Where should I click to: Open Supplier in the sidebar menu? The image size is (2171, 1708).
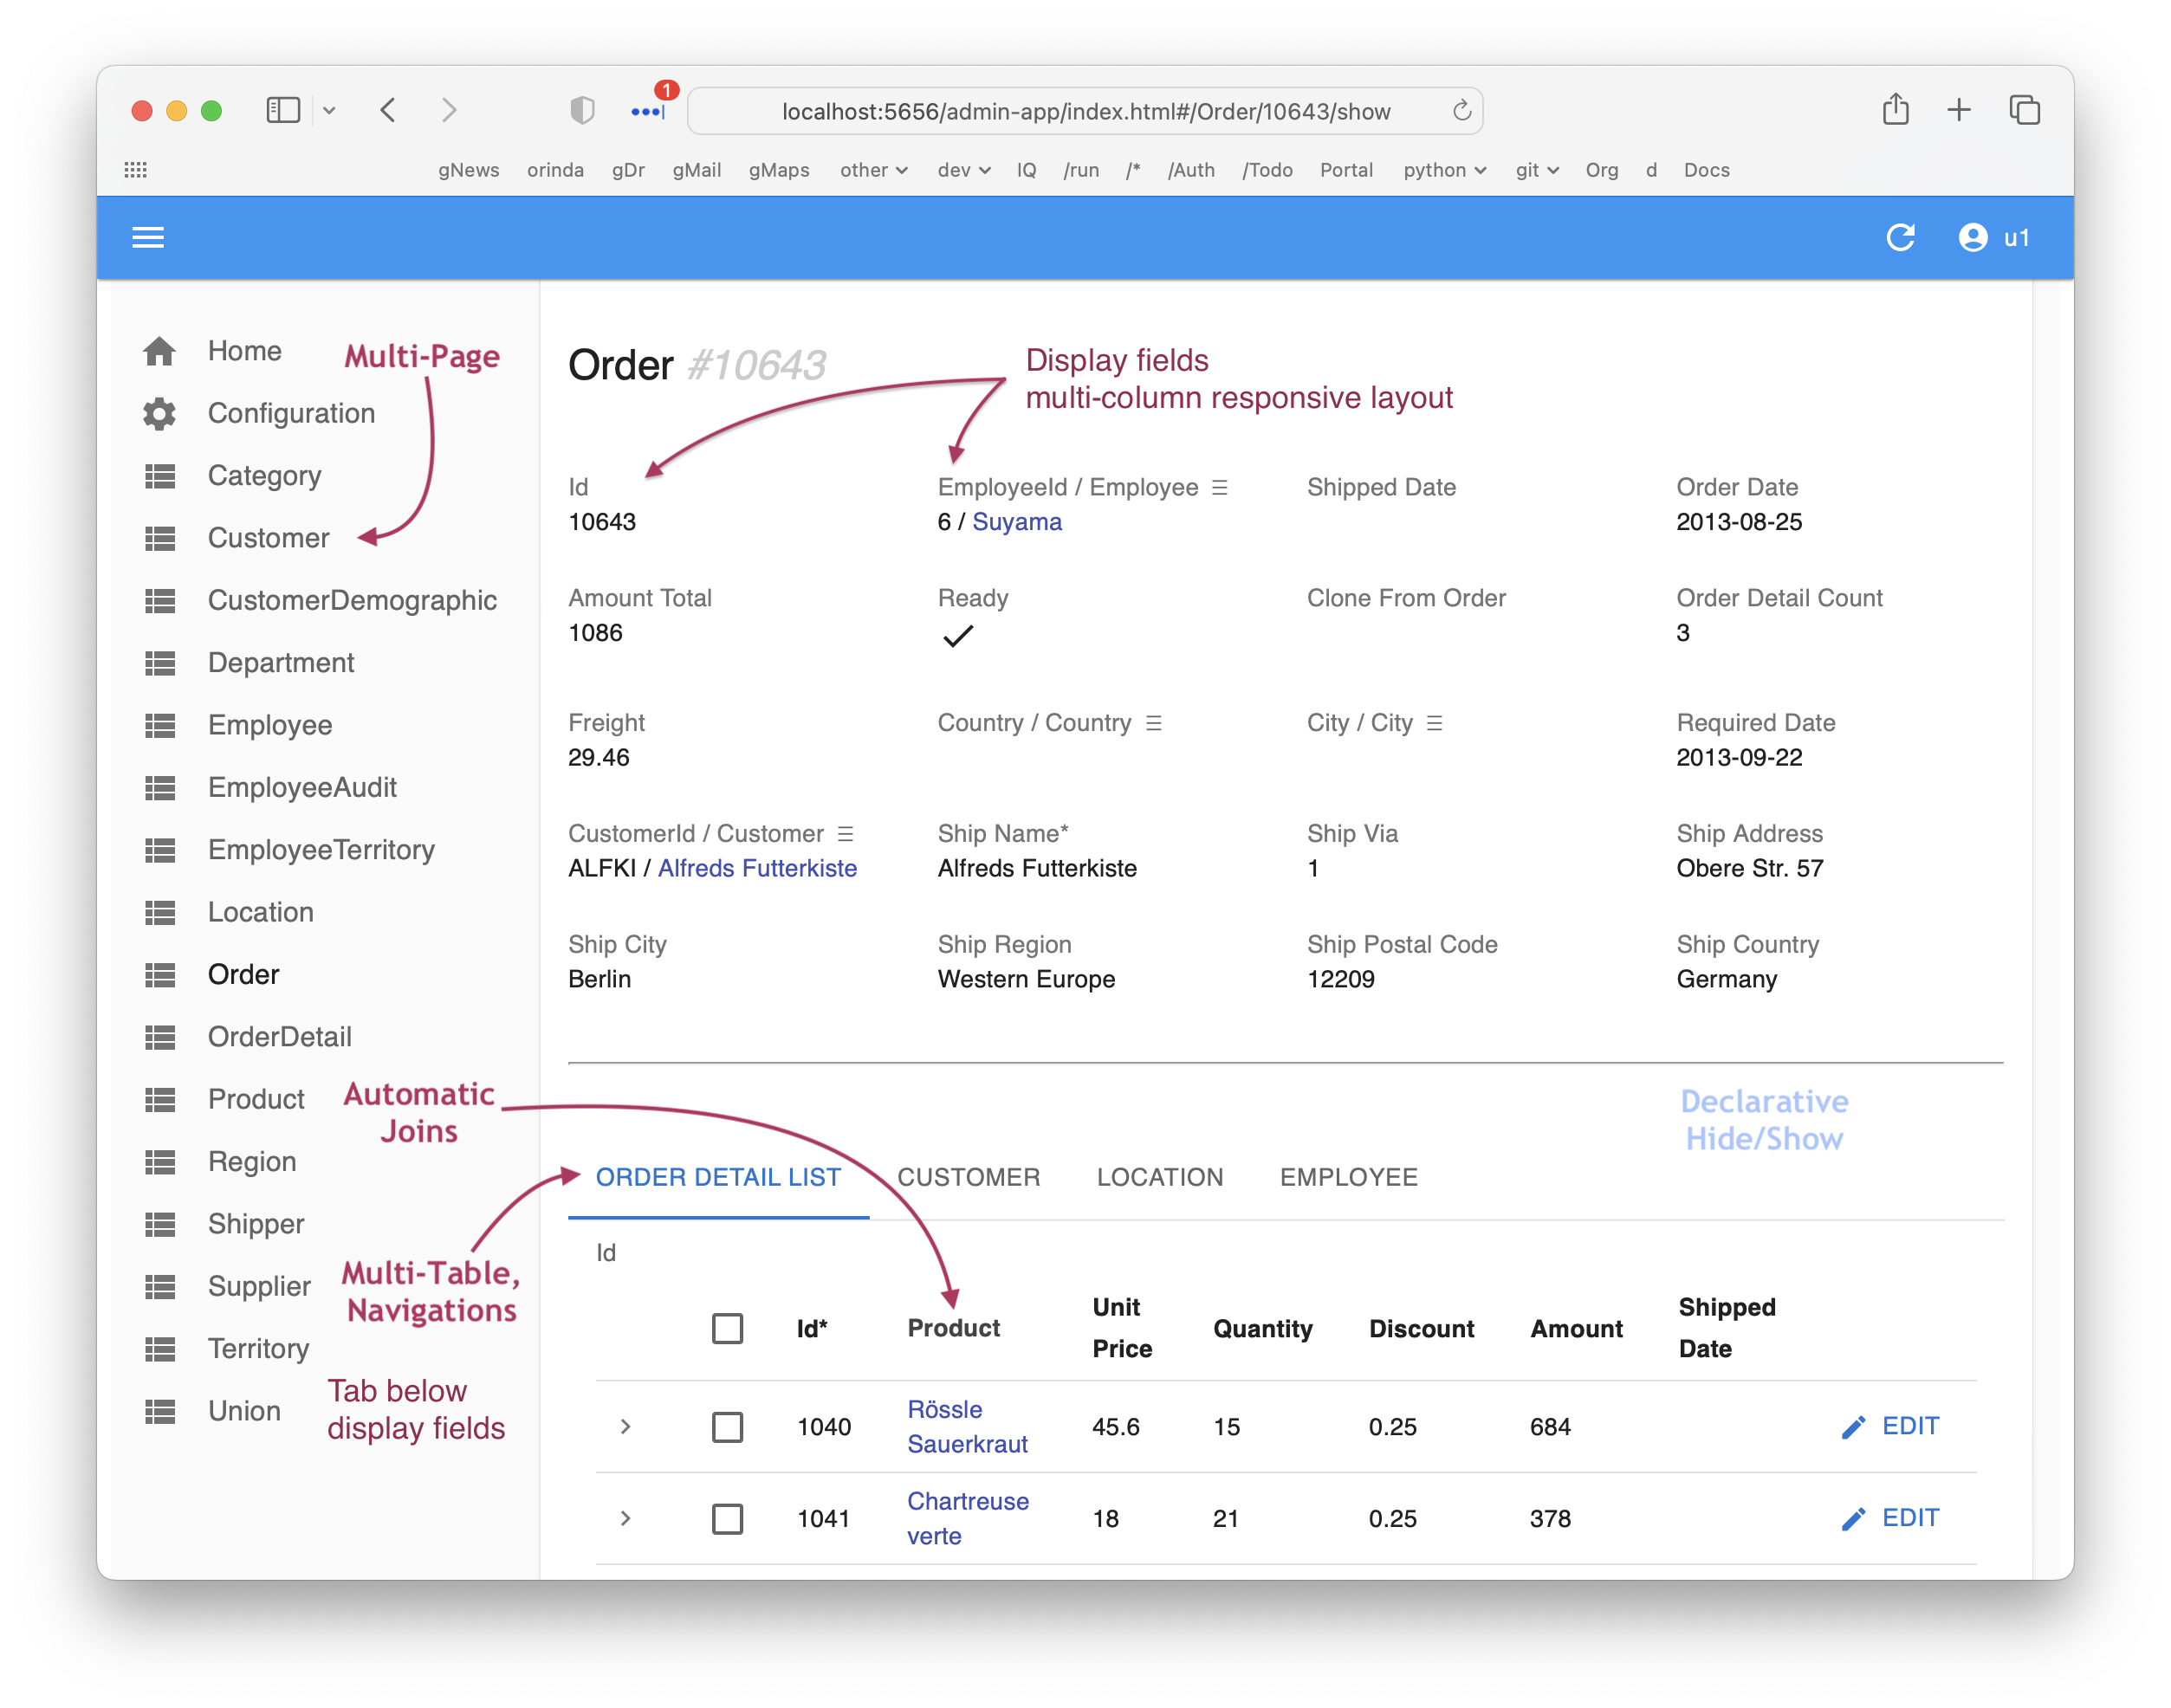pos(259,1287)
